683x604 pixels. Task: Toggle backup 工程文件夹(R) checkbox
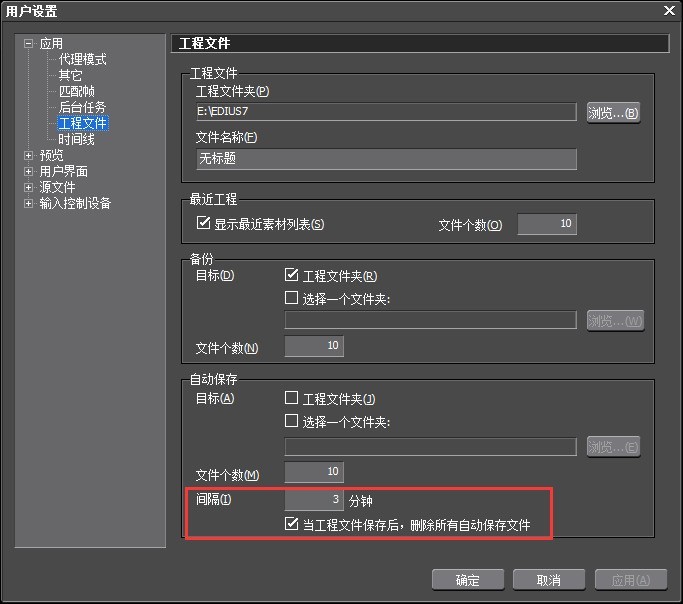point(291,275)
